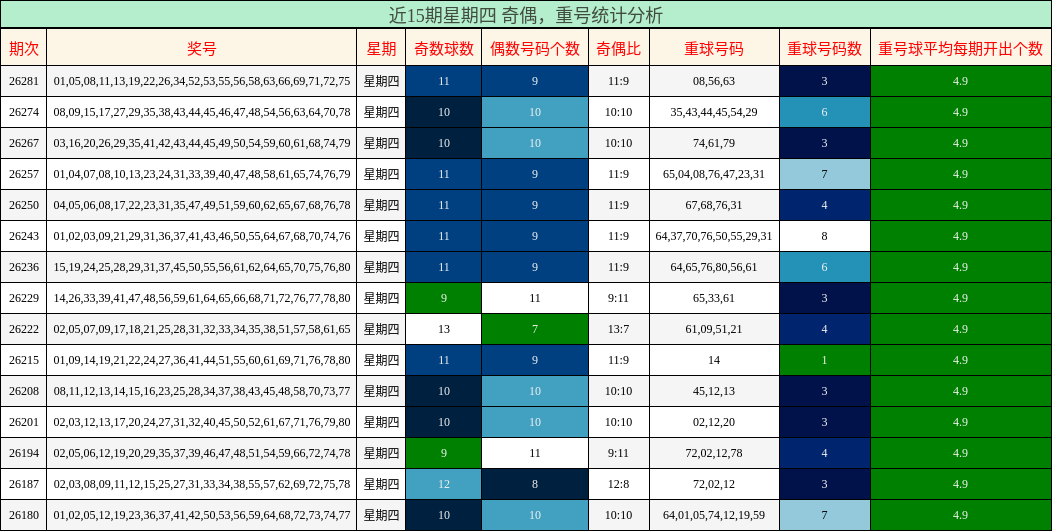Select issue number 26180
1052x531 pixels.
[x=23, y=515]
